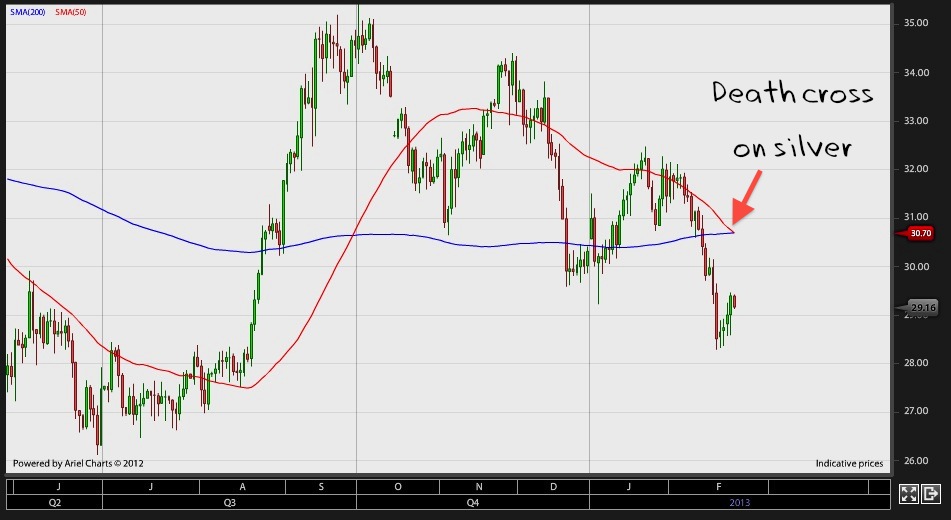Click the 35.00 price axis label

916,23
